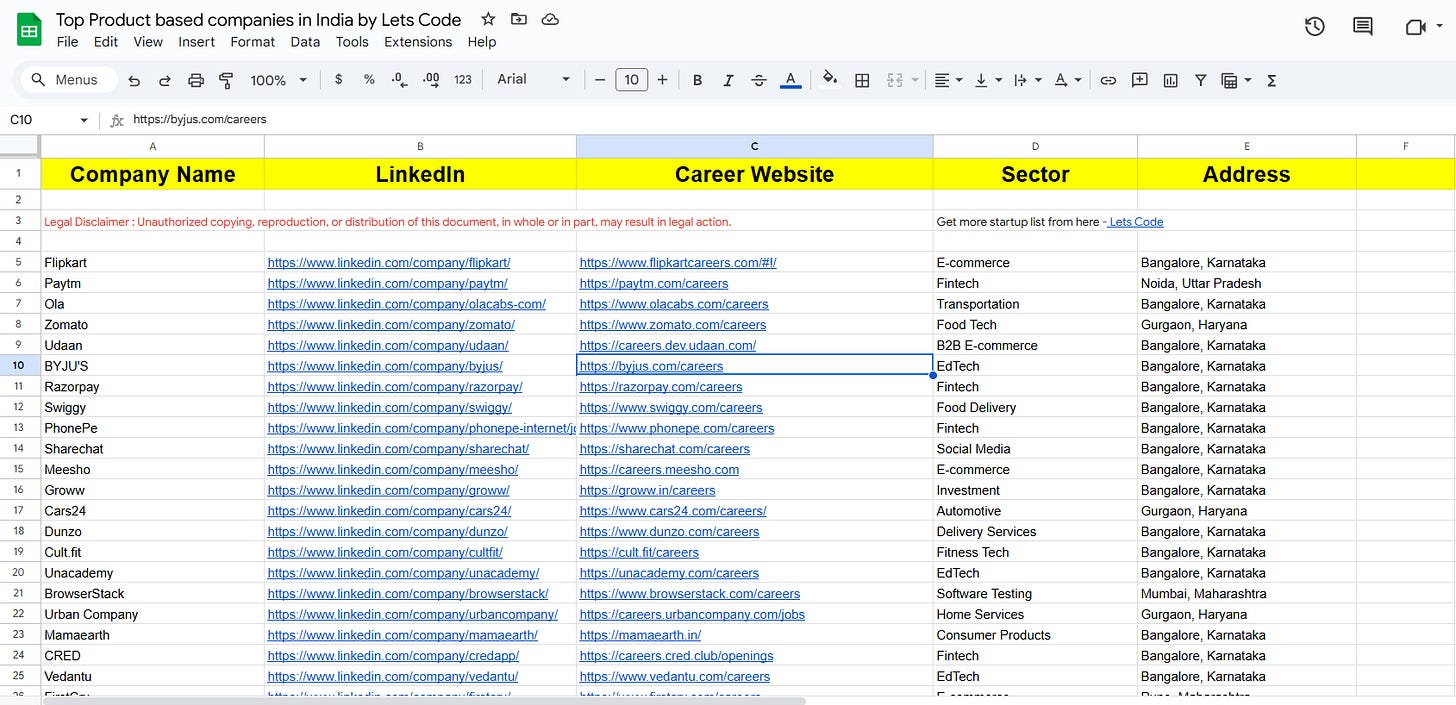Click the font size field showing 10
This screenshot has height=705, width=1456.
(x=632, y=80)
